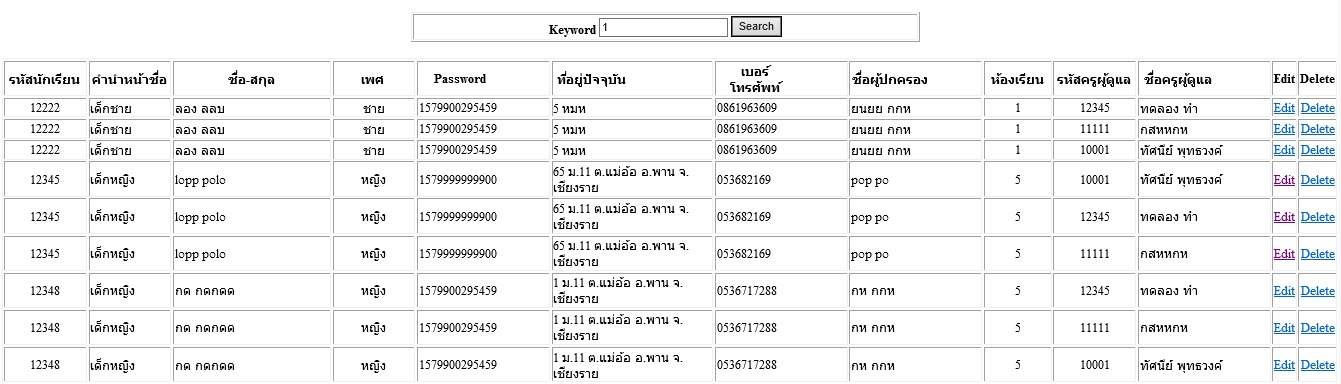This screenshot has width=1341, height=384.
Task: Click guardian pop po in teacher 12345 row
Action: (869, 217)
